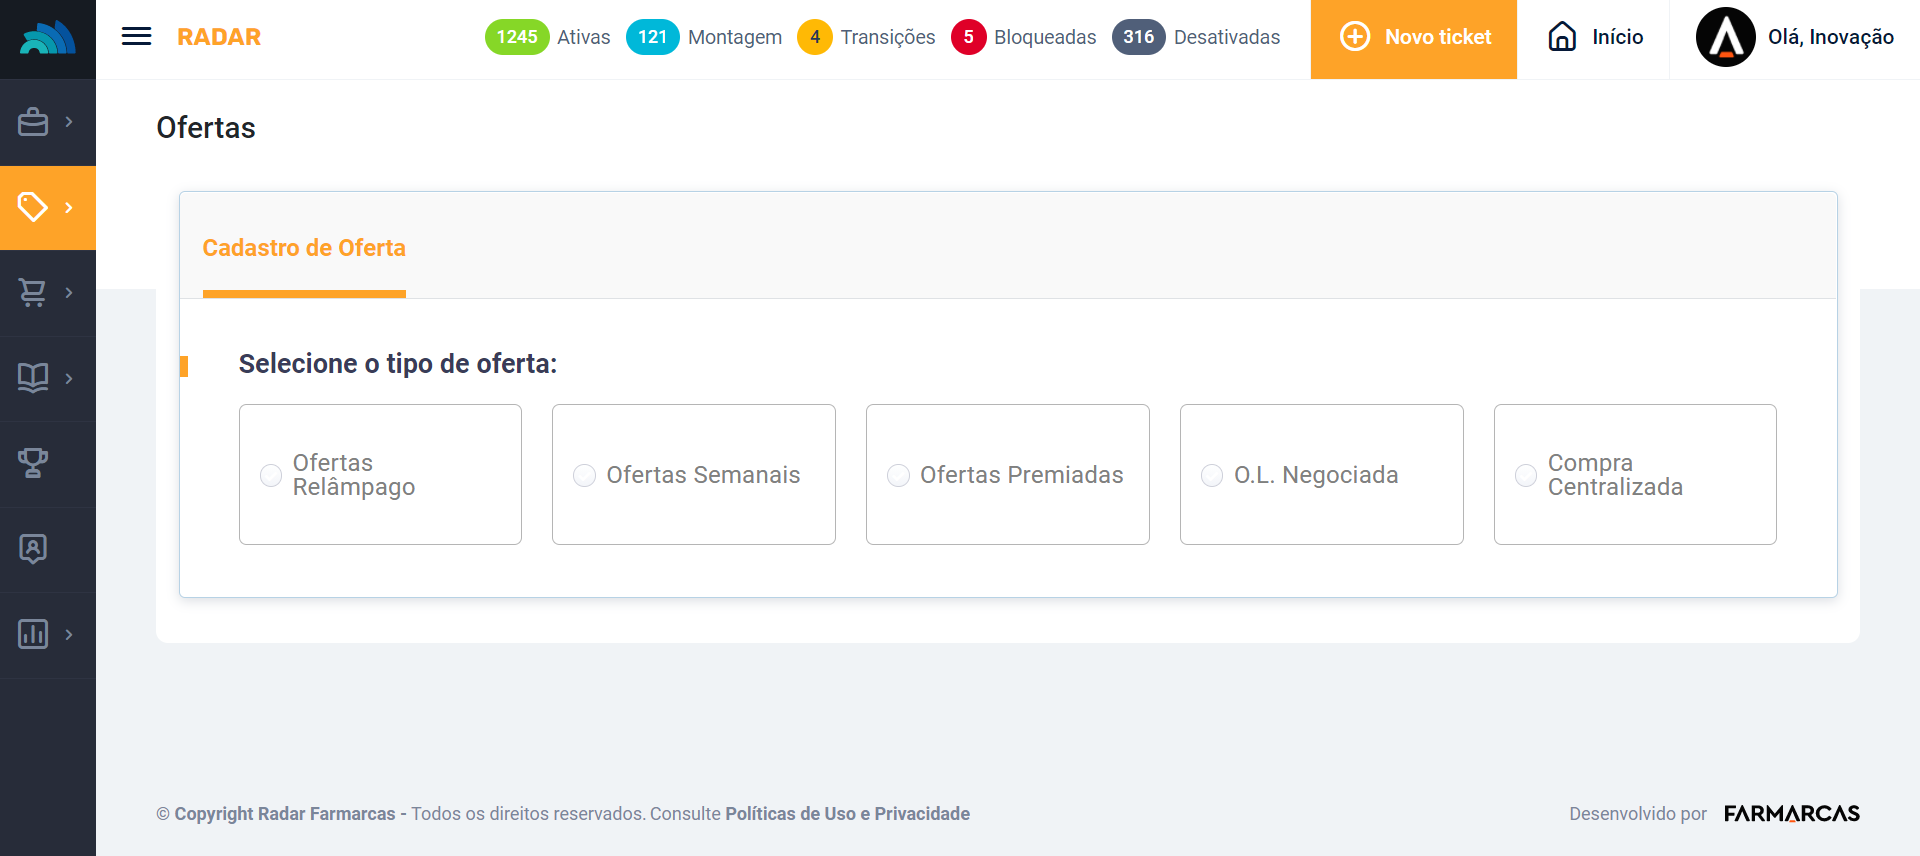Click the hamburger menu icon
The height and width of the screenshot is (856, 1920).
(x=136, y=37)
